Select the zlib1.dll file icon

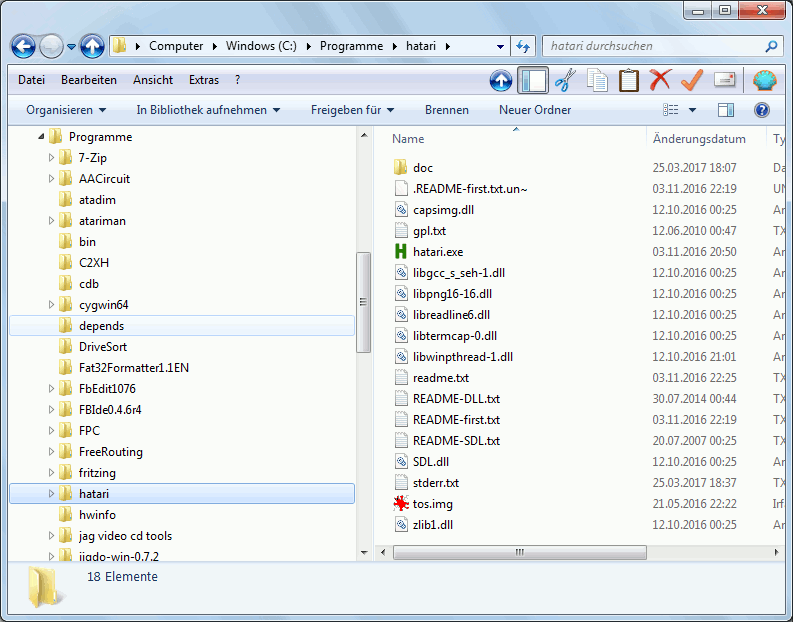(x=401, y=525)
